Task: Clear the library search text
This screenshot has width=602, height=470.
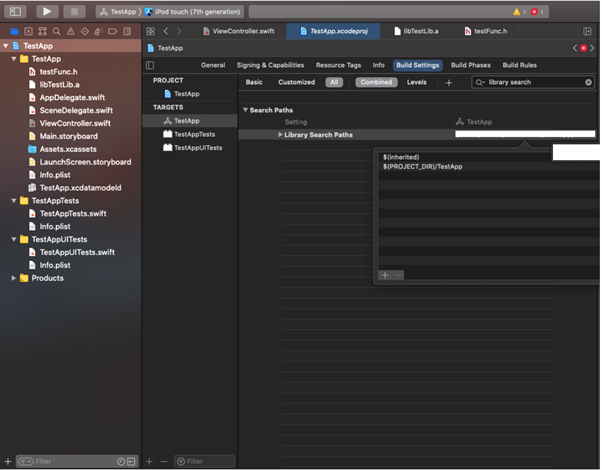Action: 588,82
